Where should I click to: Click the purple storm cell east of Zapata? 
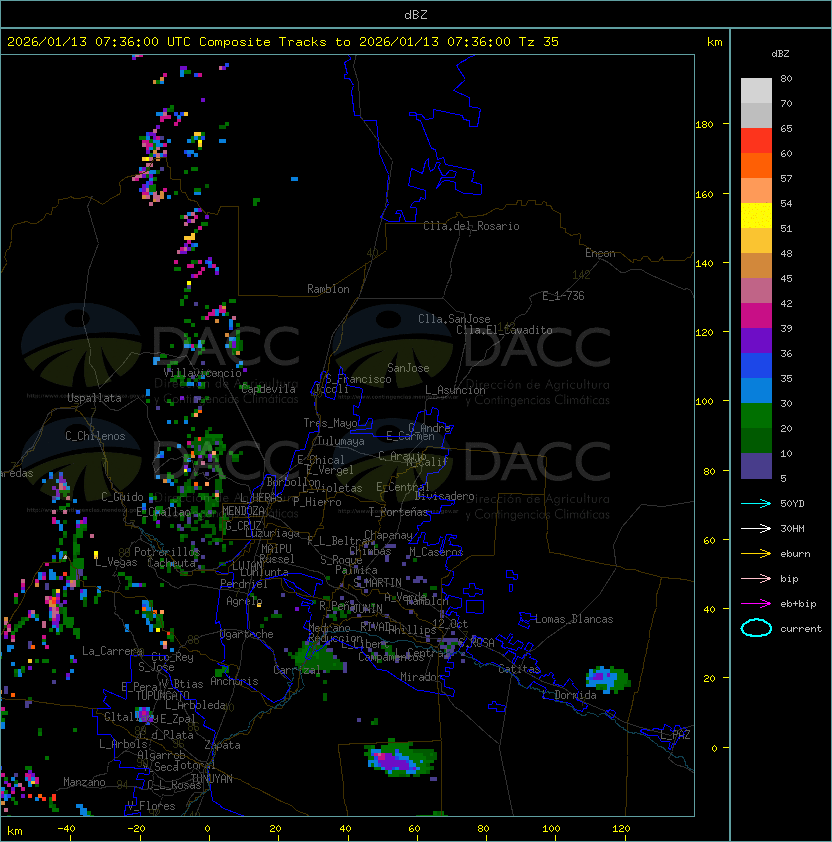tap(401, 759)
